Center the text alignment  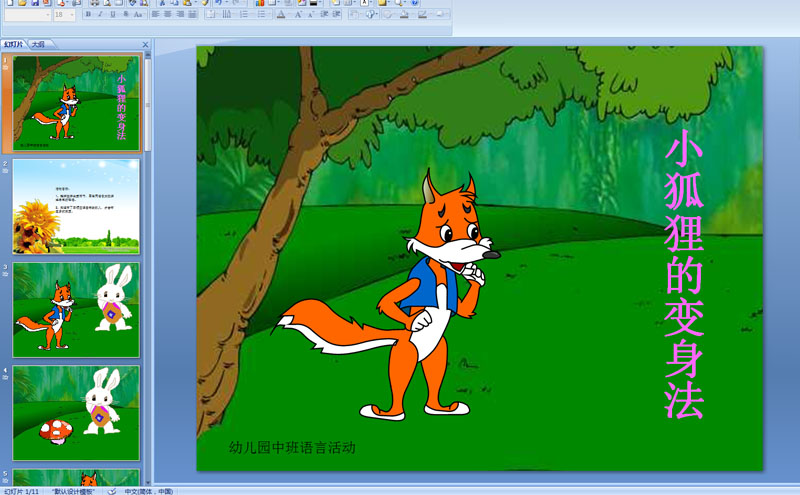coord(168,14)
